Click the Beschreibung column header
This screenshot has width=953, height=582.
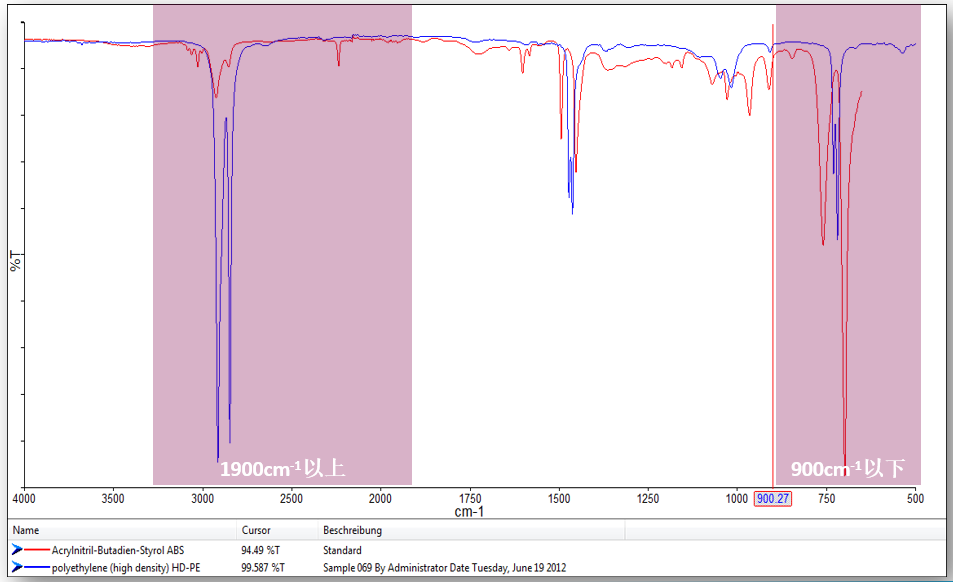353,530
